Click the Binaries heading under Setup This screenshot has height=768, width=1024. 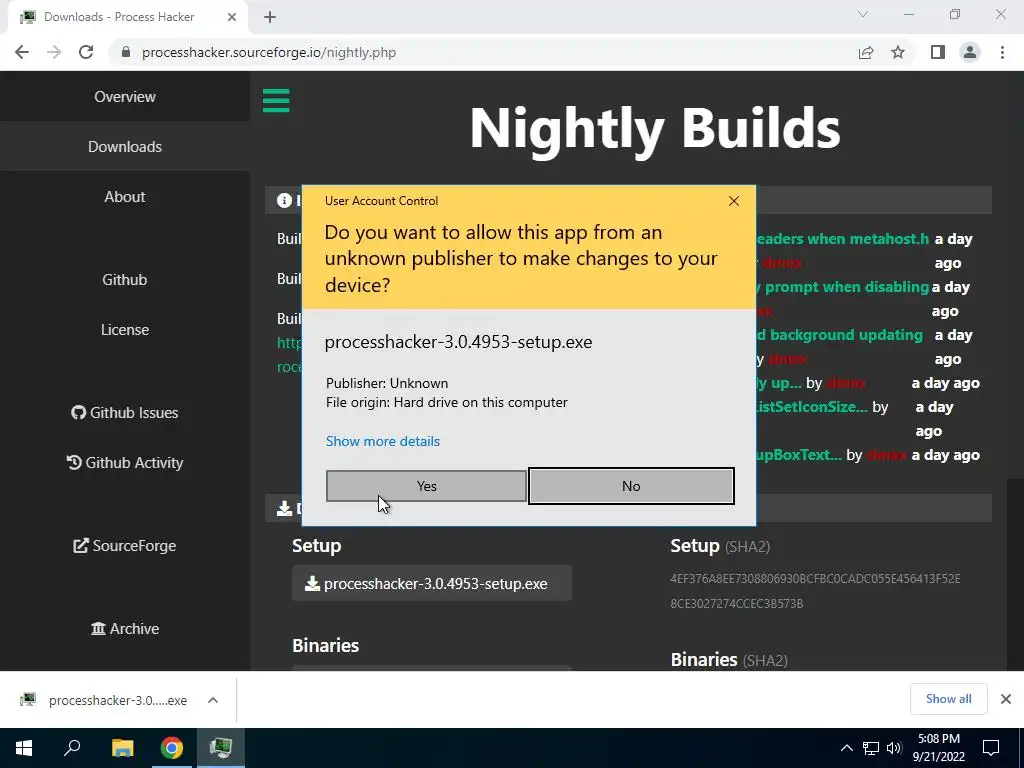(326, 645)
